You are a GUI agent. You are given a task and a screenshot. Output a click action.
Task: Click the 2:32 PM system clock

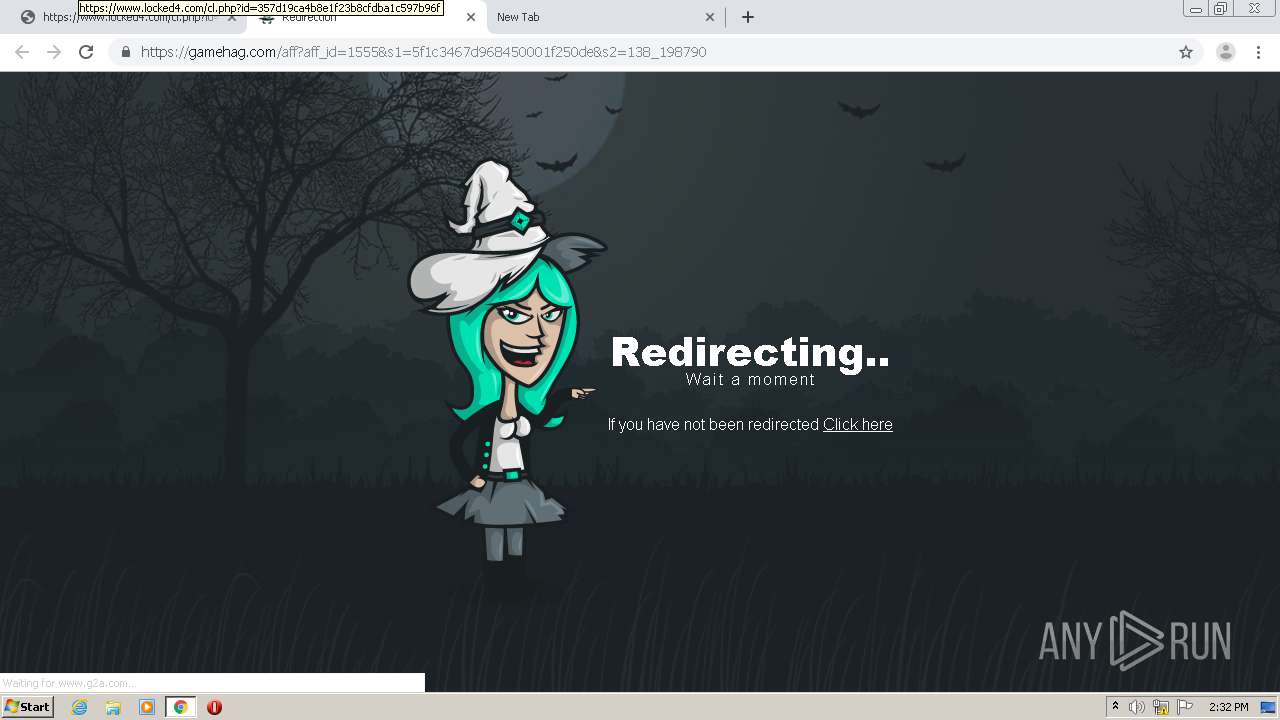pyautogui.click(x=1228, y=707)
